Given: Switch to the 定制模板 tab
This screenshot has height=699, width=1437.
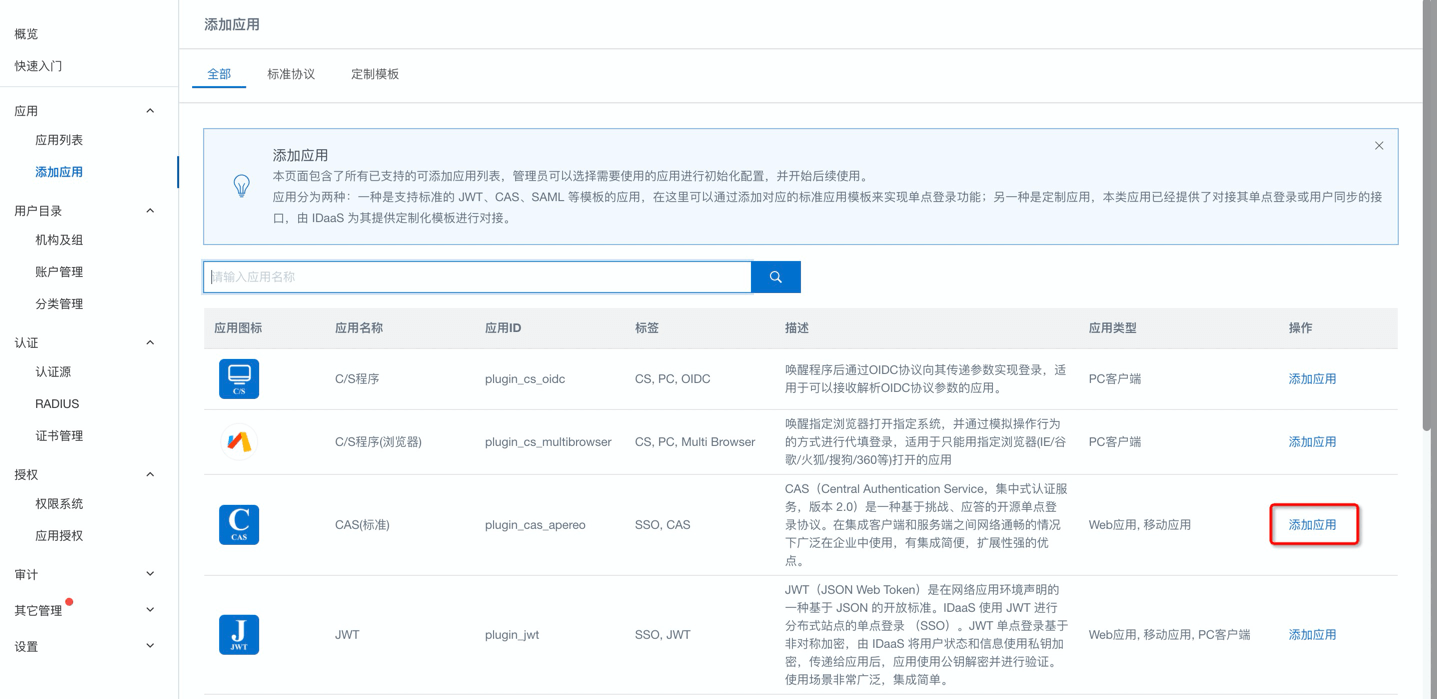Looking at the screenshot, I should (x=374, y=73).
